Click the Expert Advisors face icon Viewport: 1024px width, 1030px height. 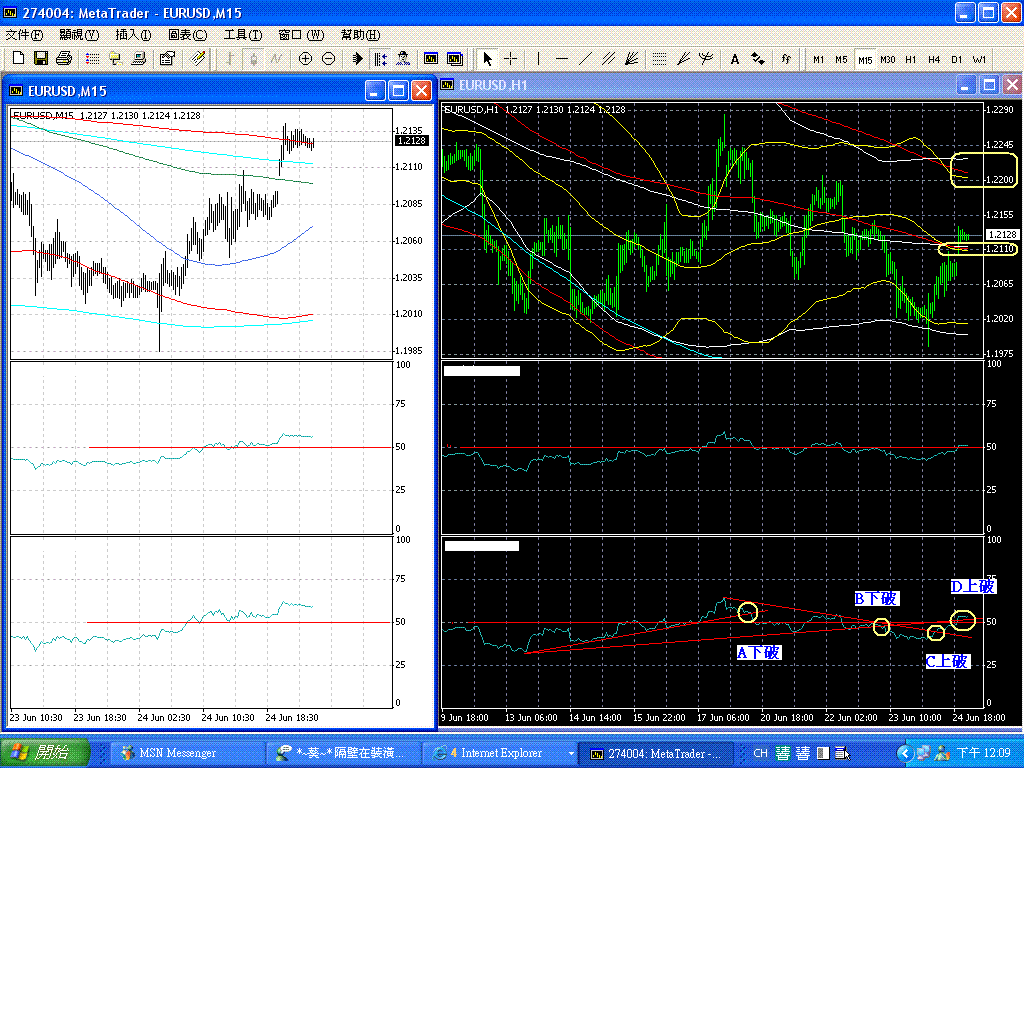pos(403,58)
